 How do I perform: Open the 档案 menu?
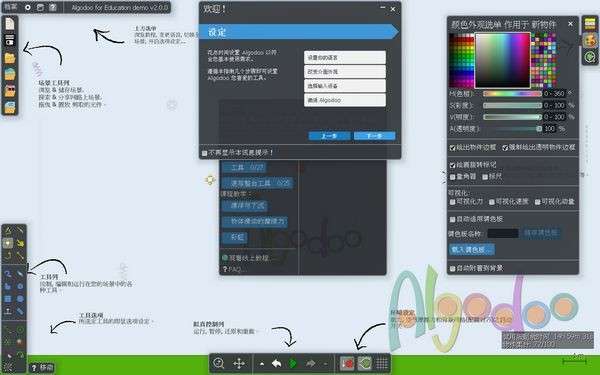10,7
